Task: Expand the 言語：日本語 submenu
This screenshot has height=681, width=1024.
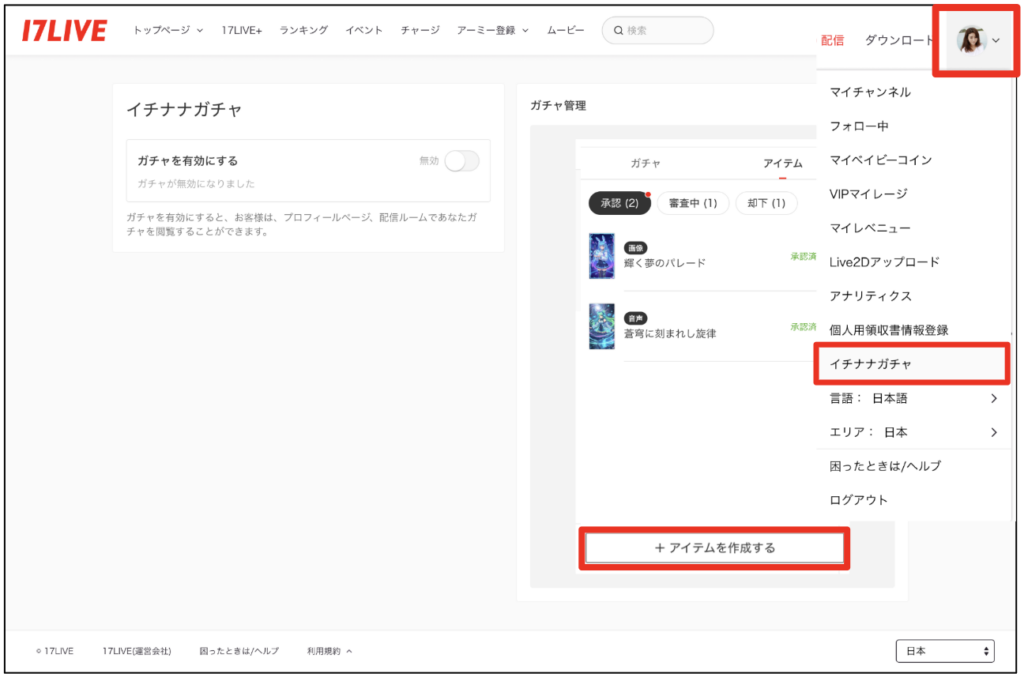Action: (x=913, y=398)
